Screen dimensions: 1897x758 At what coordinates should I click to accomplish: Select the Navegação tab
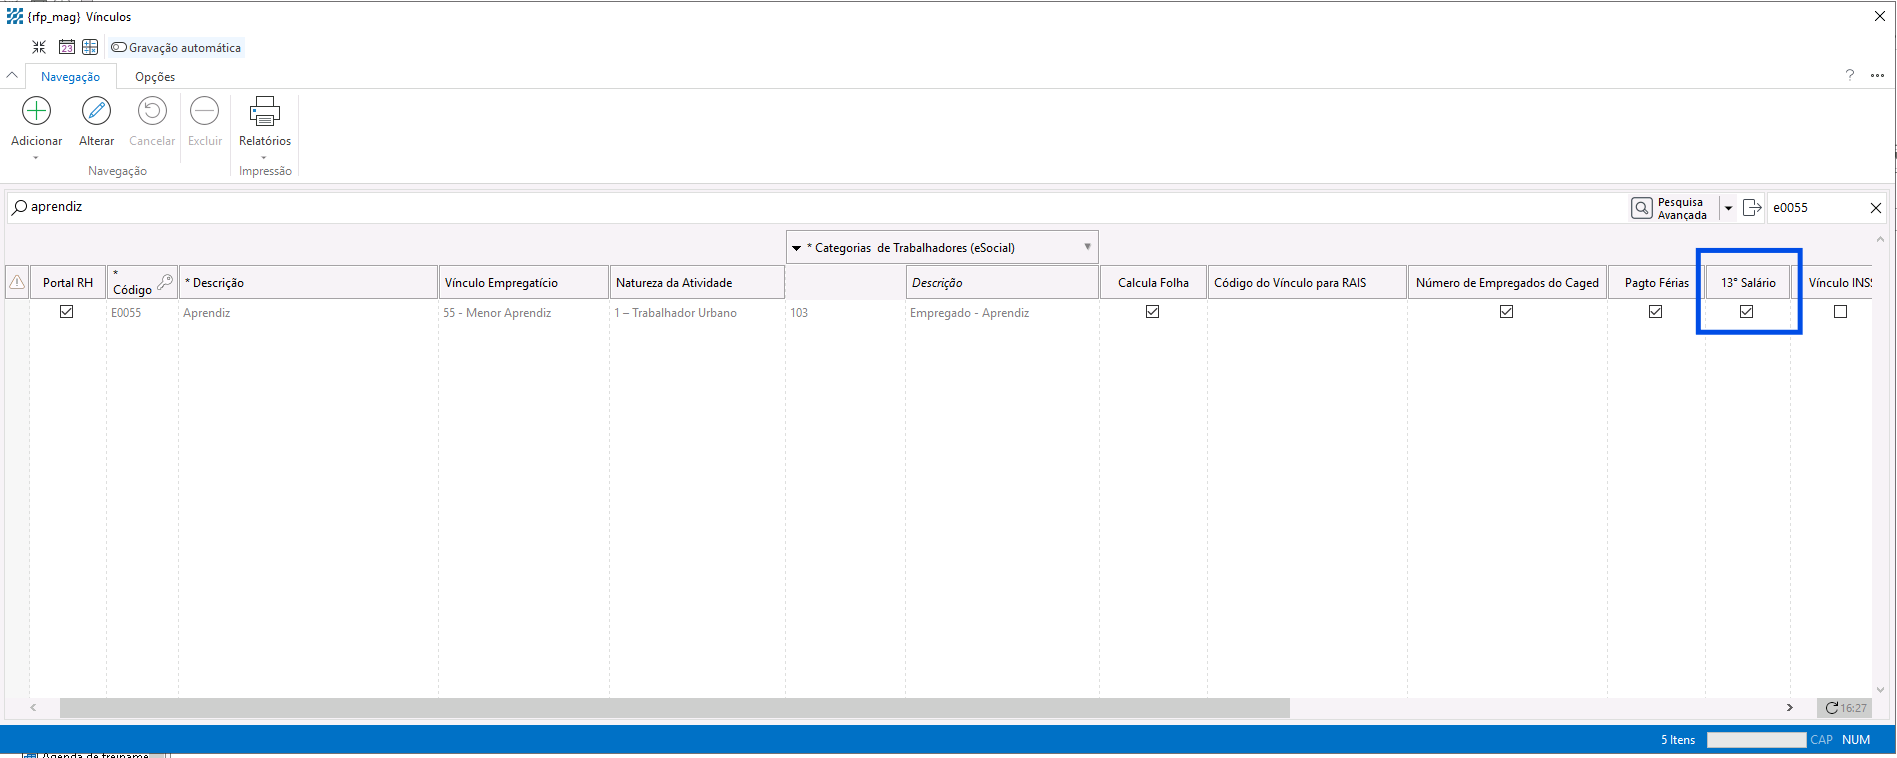[70, 77]
